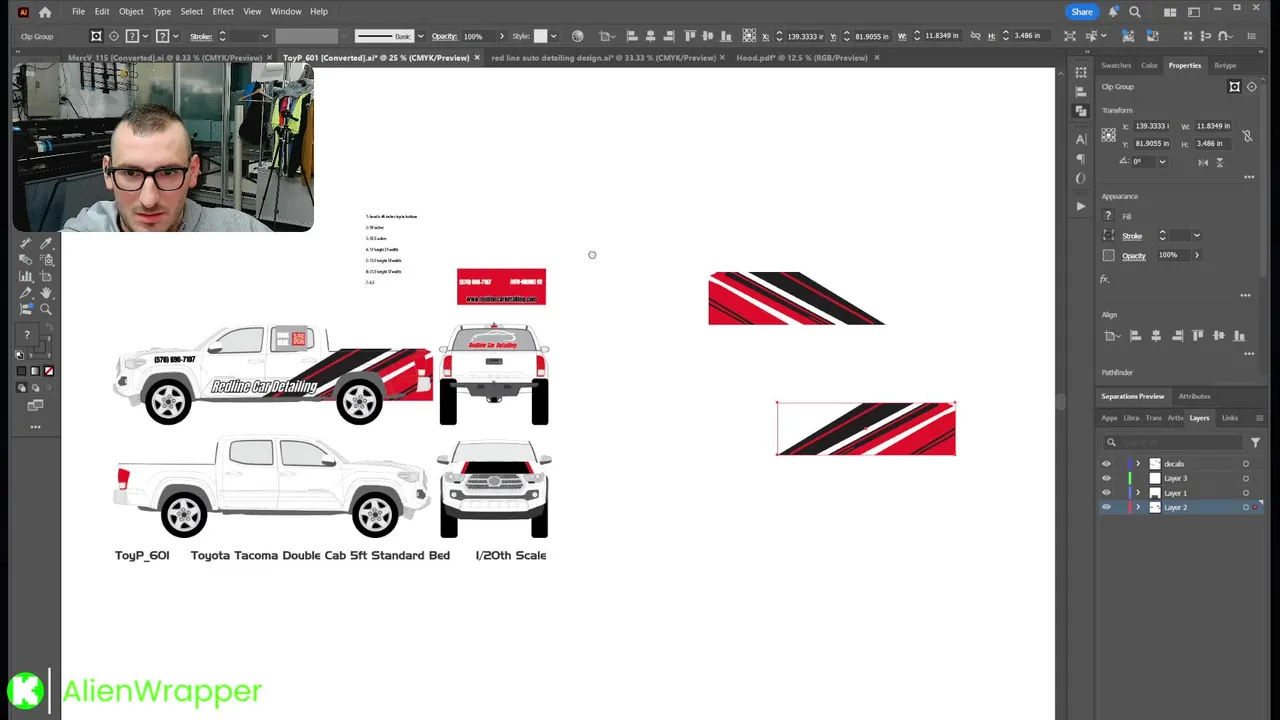Toggle visibility of Layer 1

click(1106, 493)
